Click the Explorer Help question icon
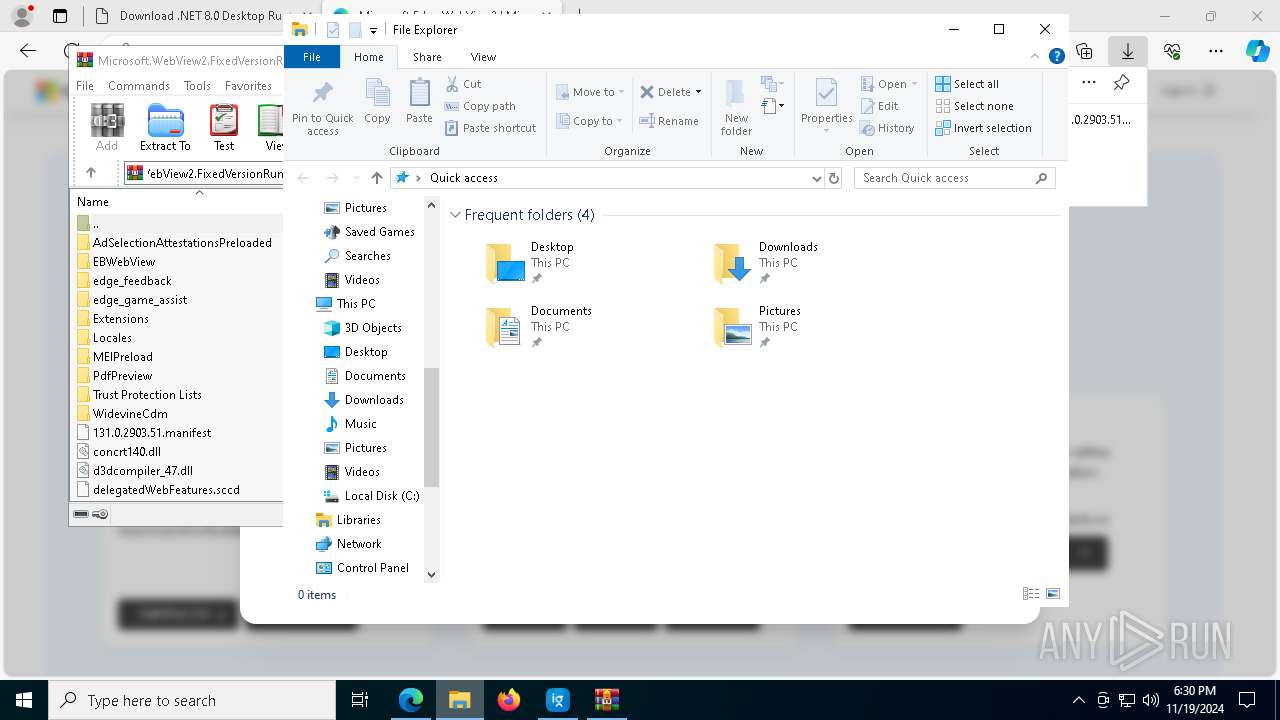The width and height of the screenshot is (1280, 720). point(1056,56)
